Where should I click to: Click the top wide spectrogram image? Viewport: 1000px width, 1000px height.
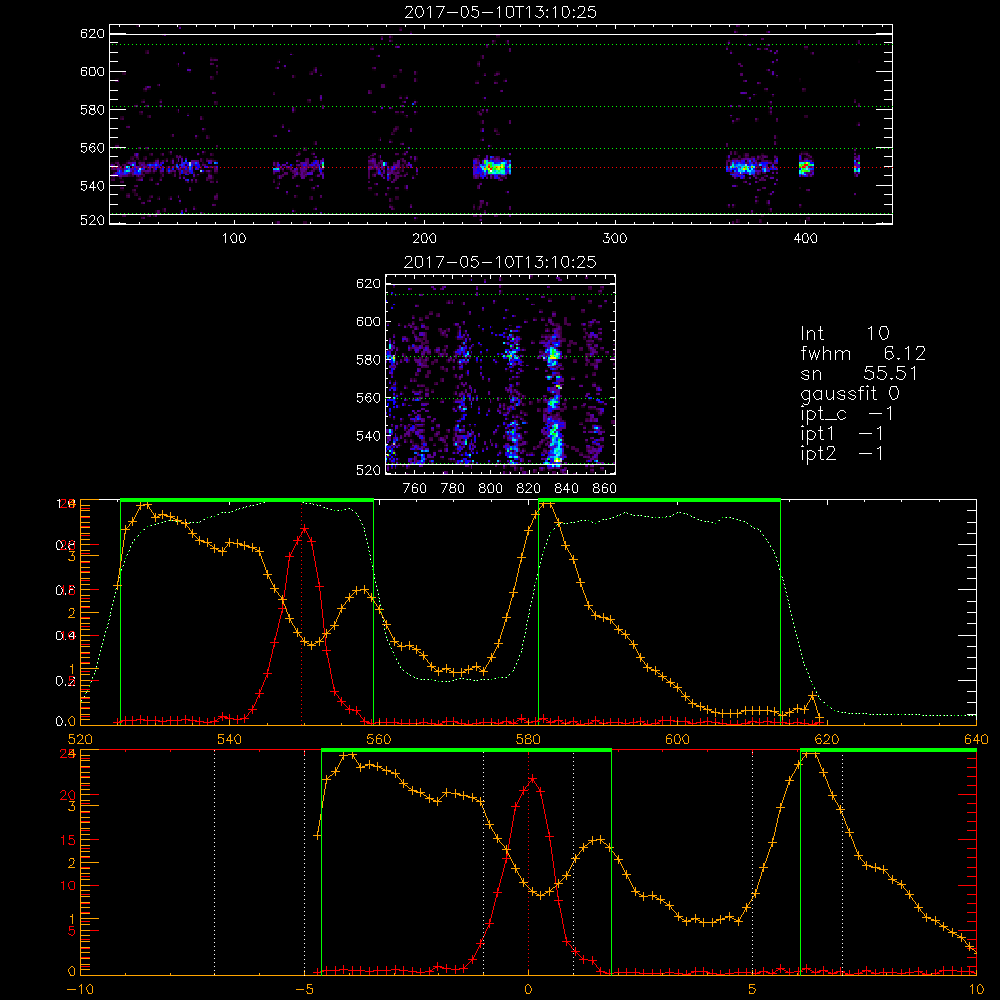pyautogui.click(x=501, y=124)
